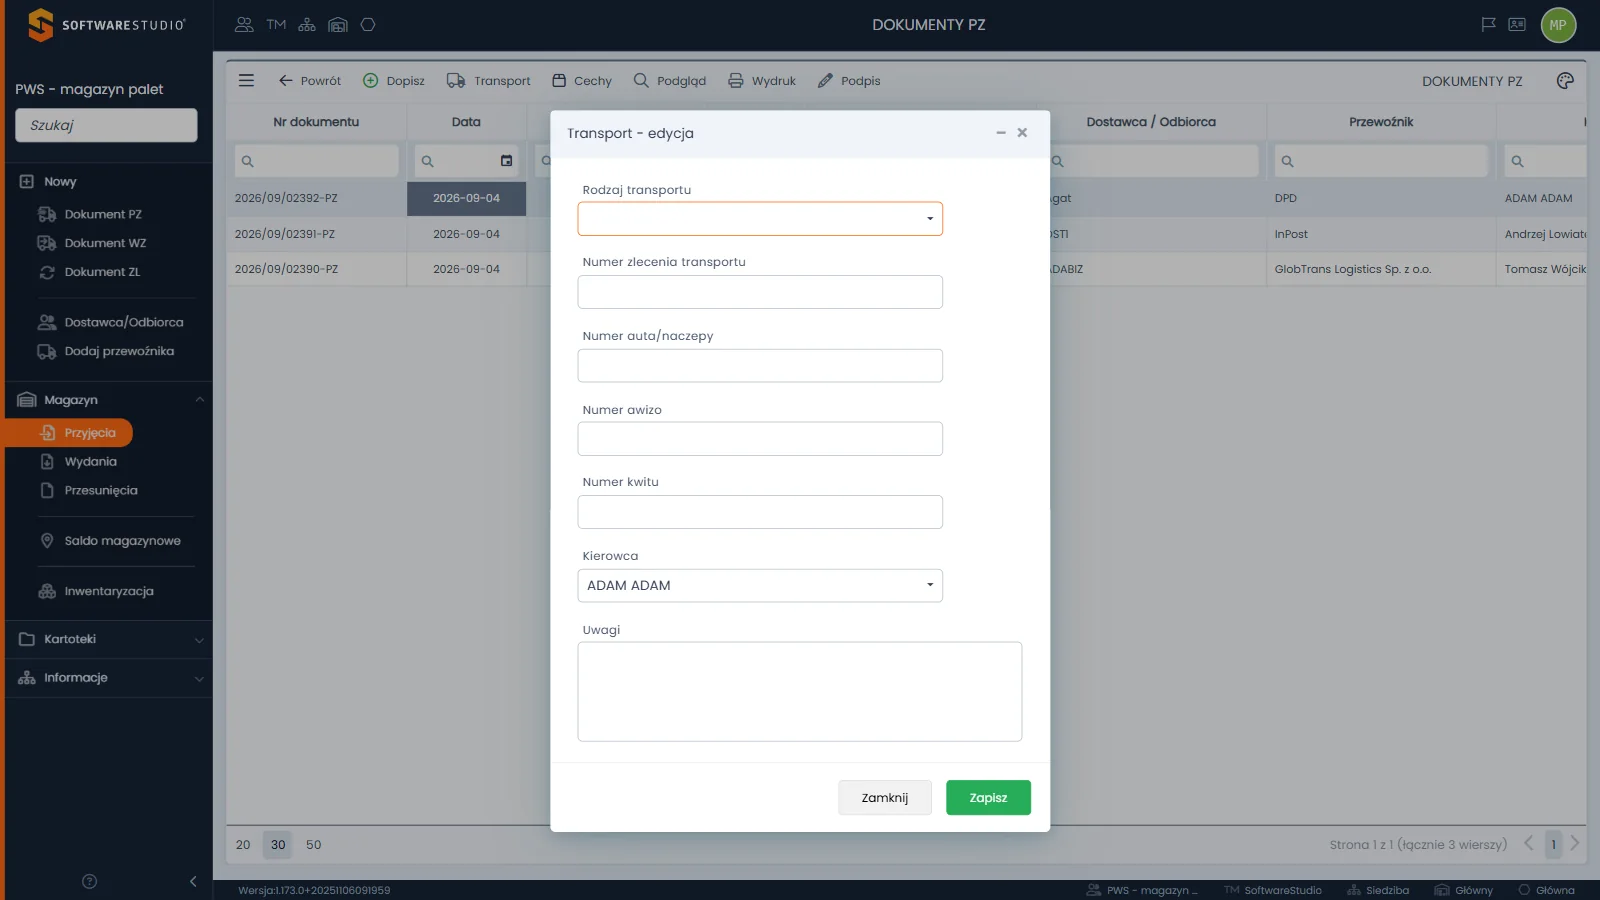Open the Rodzaj transportu dropdown
1600x900 pixels.
click(760, 219)
